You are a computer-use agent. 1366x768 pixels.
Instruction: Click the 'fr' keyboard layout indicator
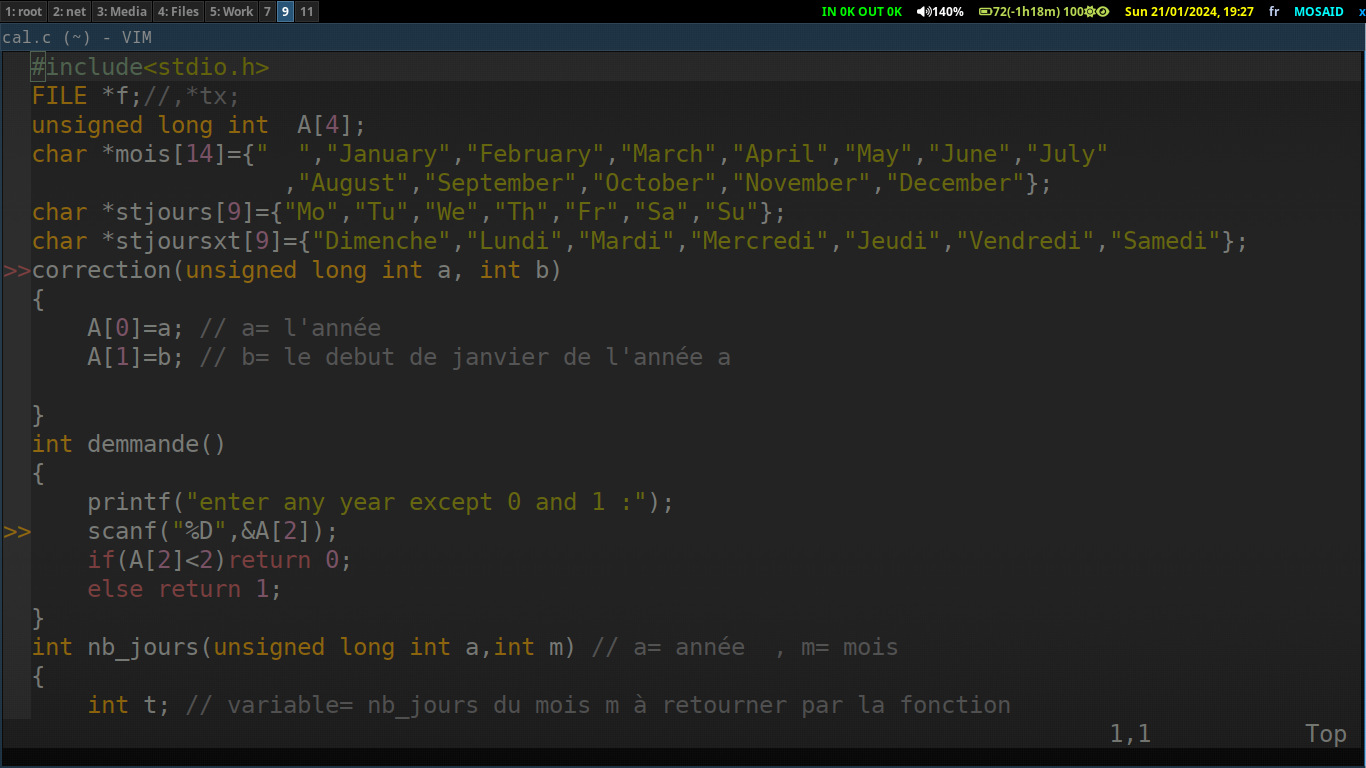pos(1274,12)
